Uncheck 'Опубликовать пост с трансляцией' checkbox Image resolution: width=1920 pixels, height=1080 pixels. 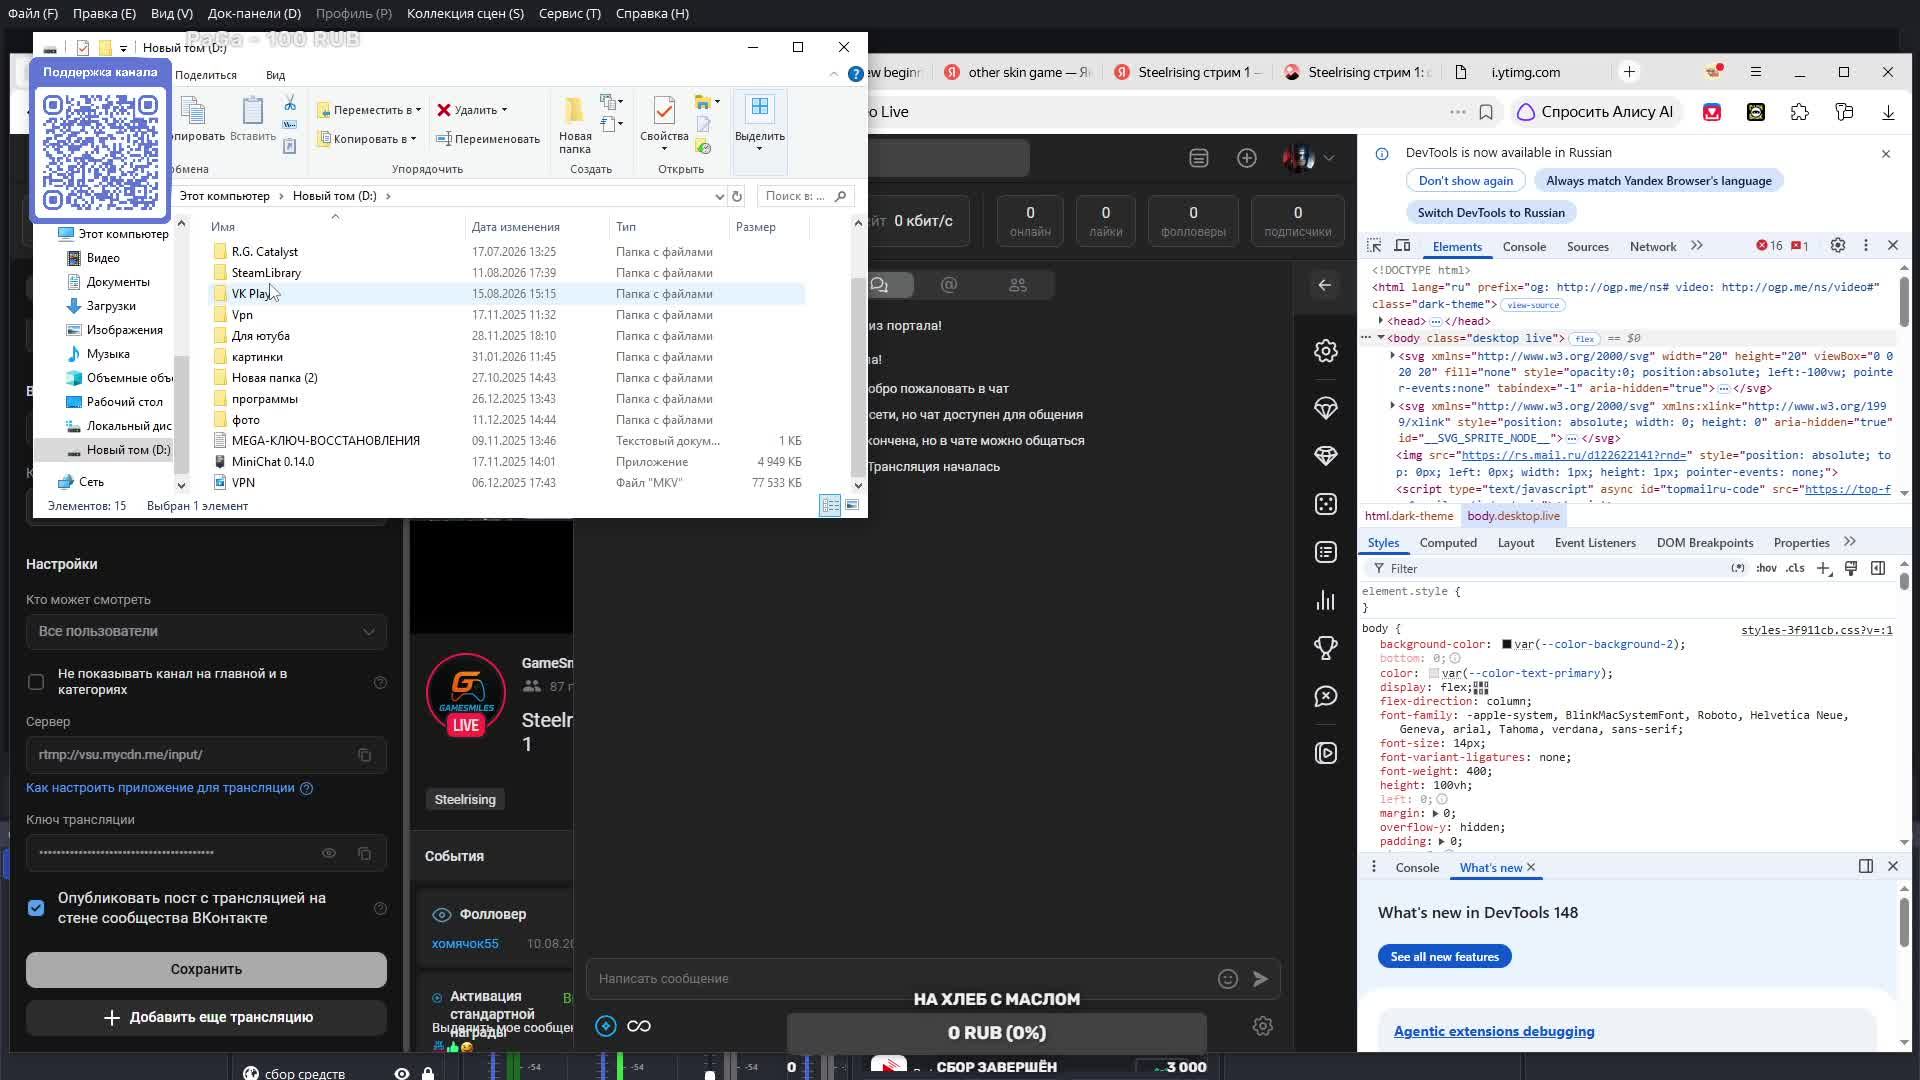pos(36,908)
